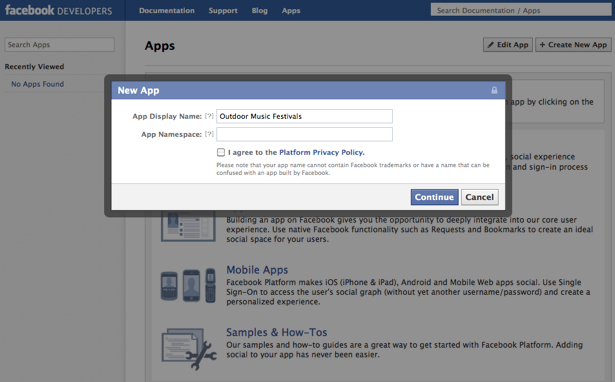
Task: Check the agree to Platform Privacy Policy box
Action: (221, 152)
